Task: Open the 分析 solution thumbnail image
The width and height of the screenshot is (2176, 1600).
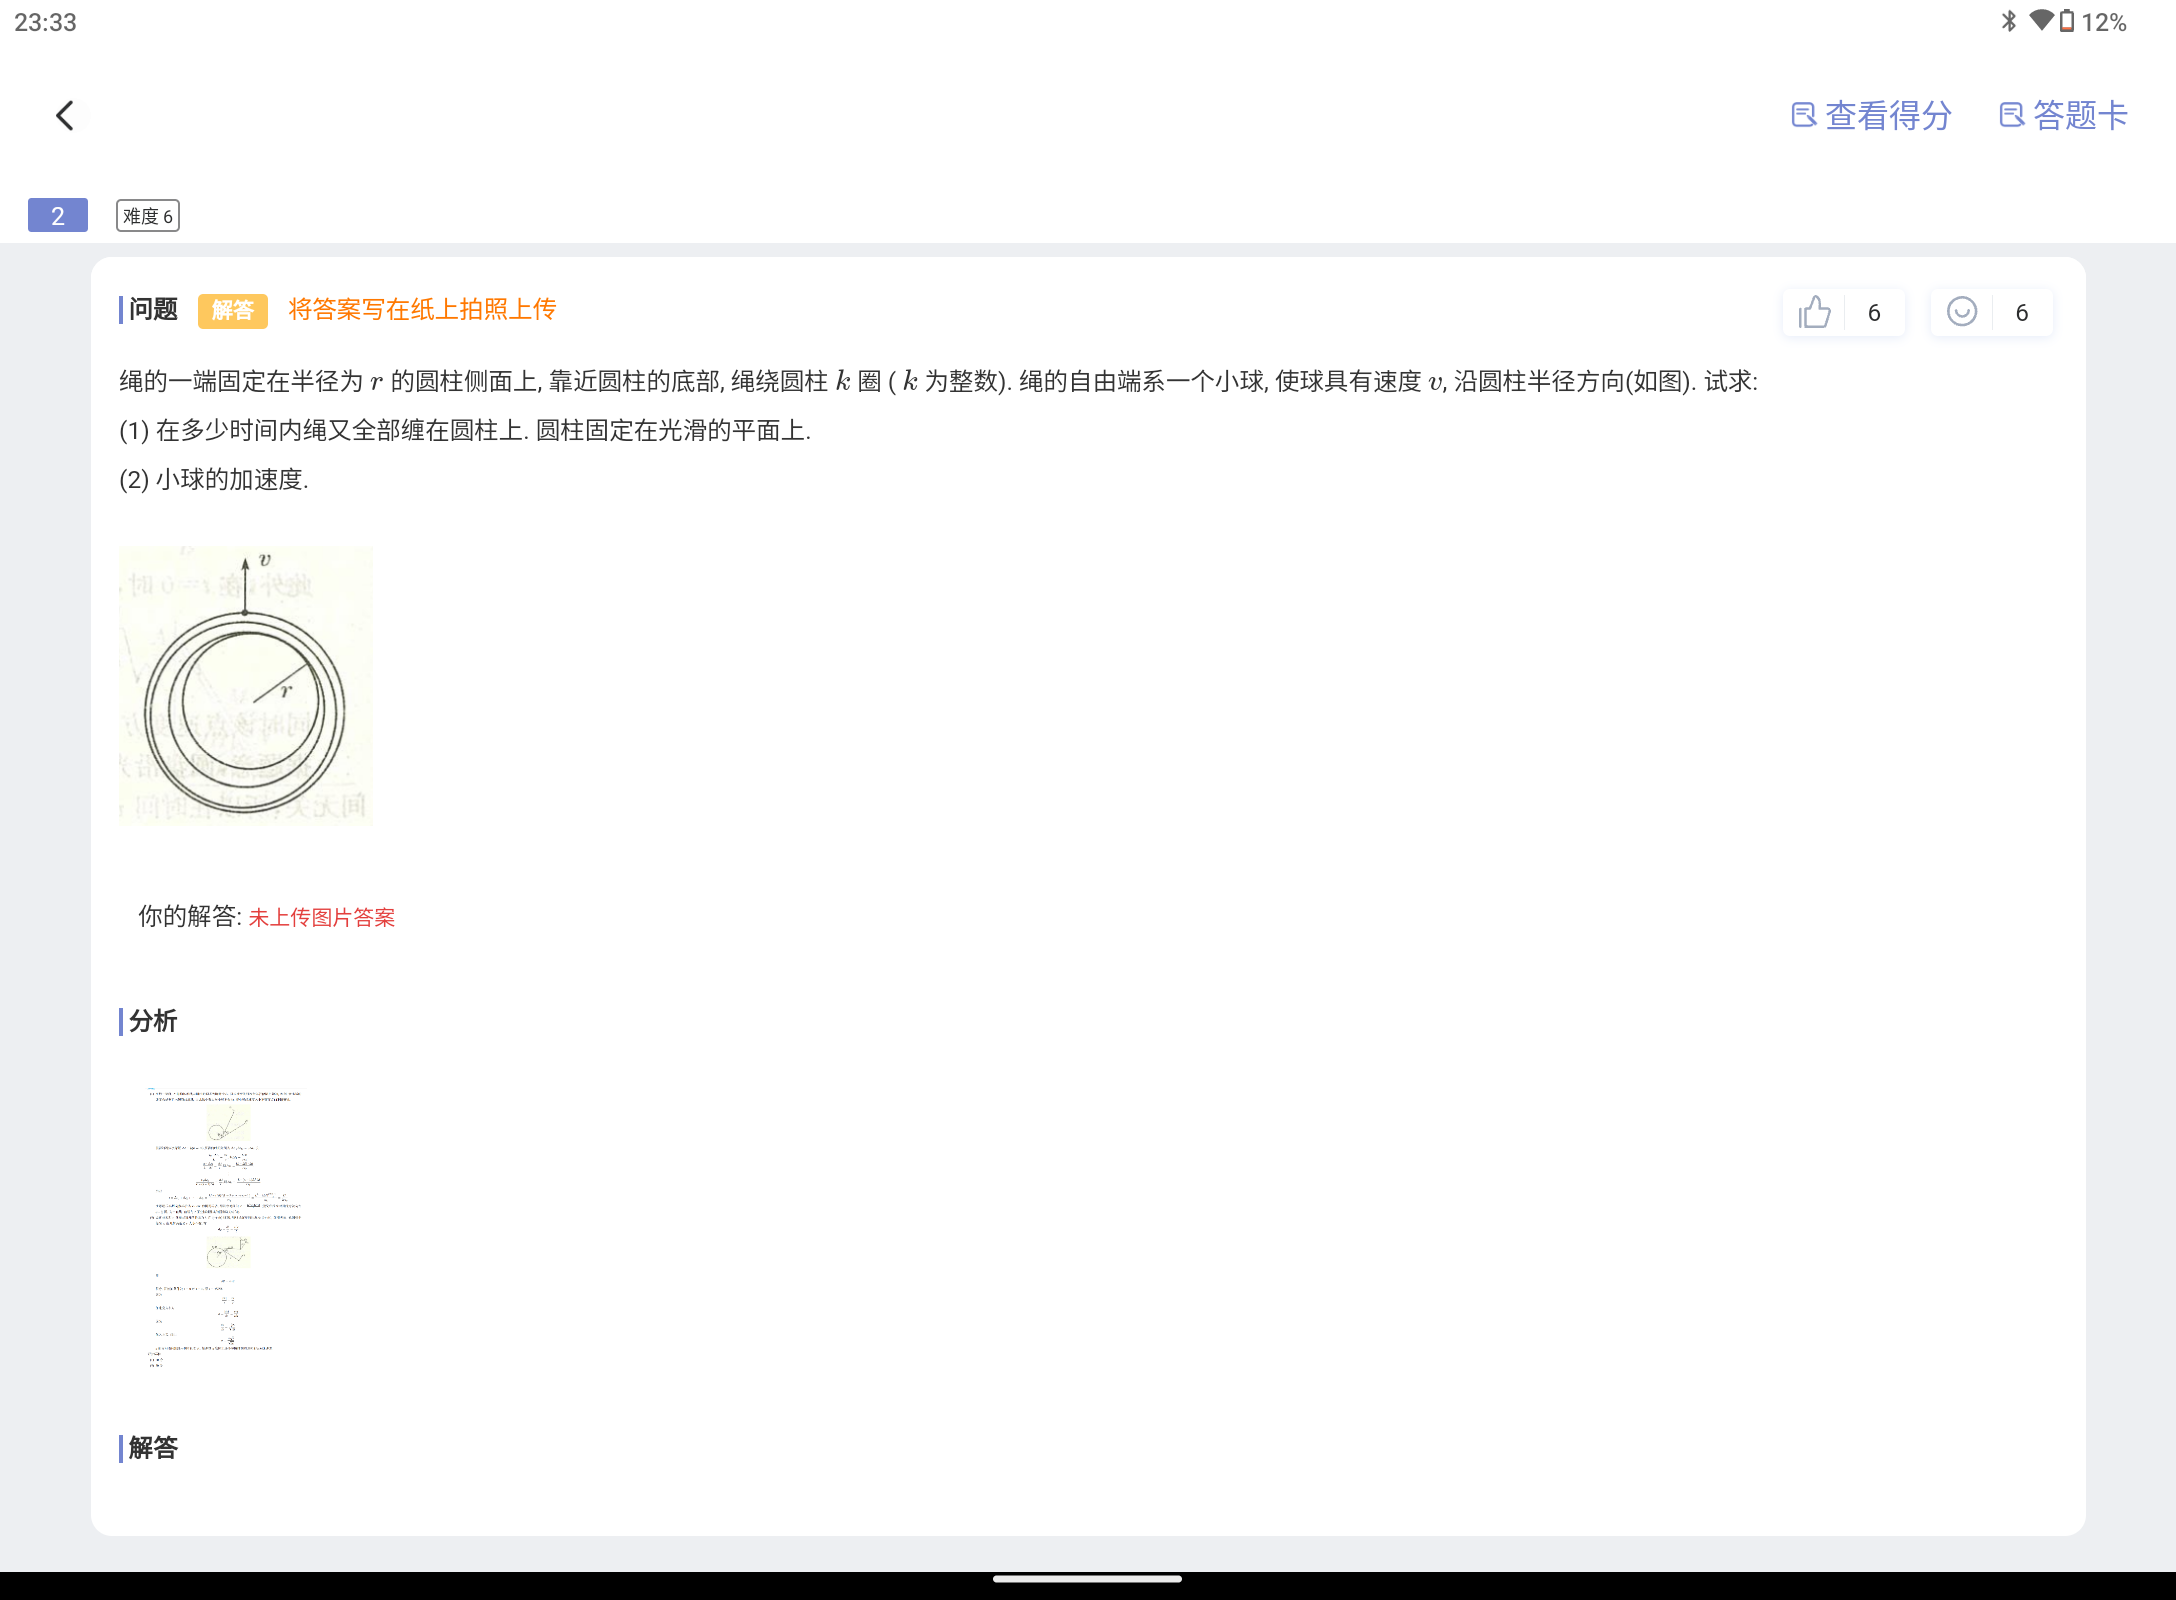Action: tap(225, 1228)
